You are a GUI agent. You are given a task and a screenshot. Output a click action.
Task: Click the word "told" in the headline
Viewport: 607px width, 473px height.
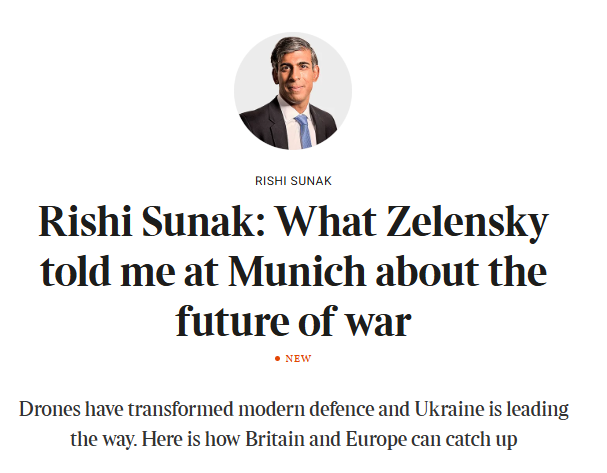pos(74,272)
